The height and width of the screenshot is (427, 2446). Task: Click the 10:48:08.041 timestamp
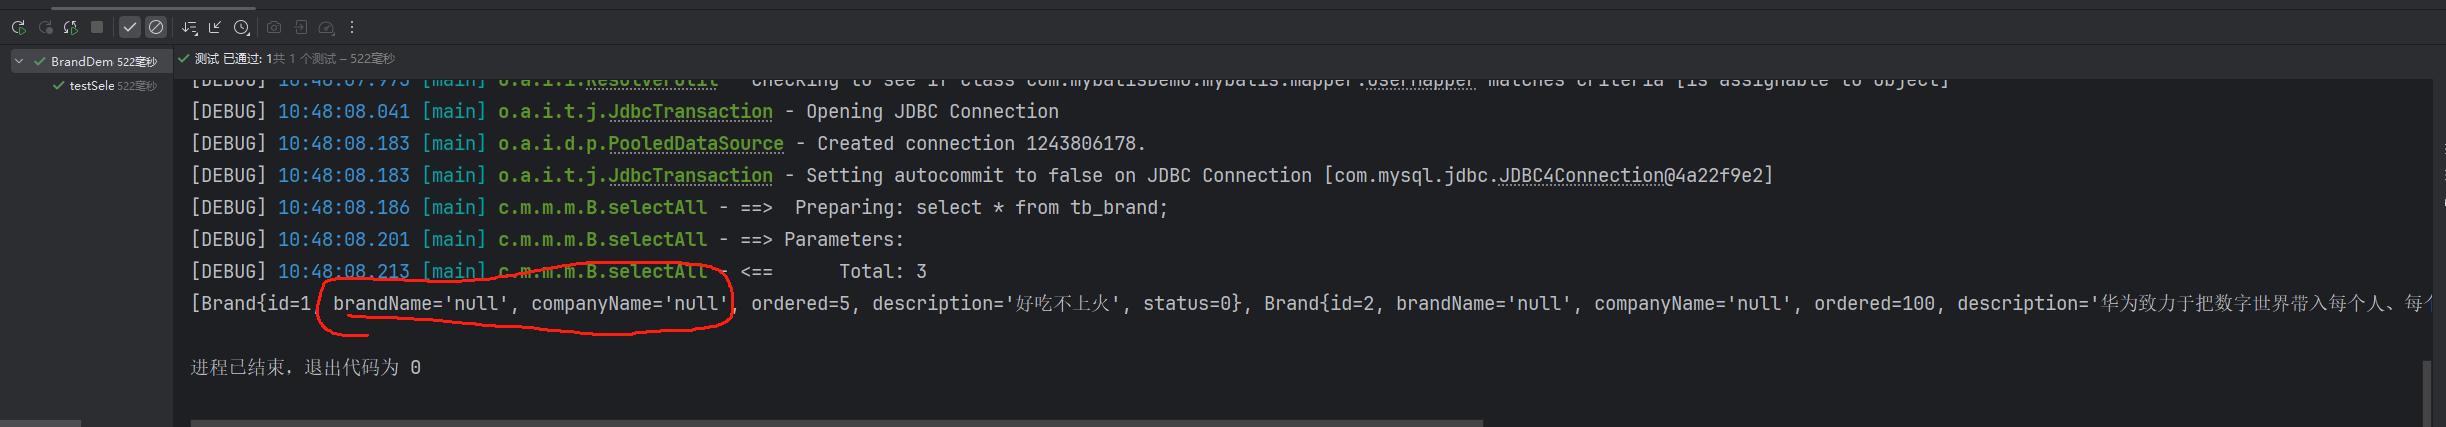click(344, 111)
